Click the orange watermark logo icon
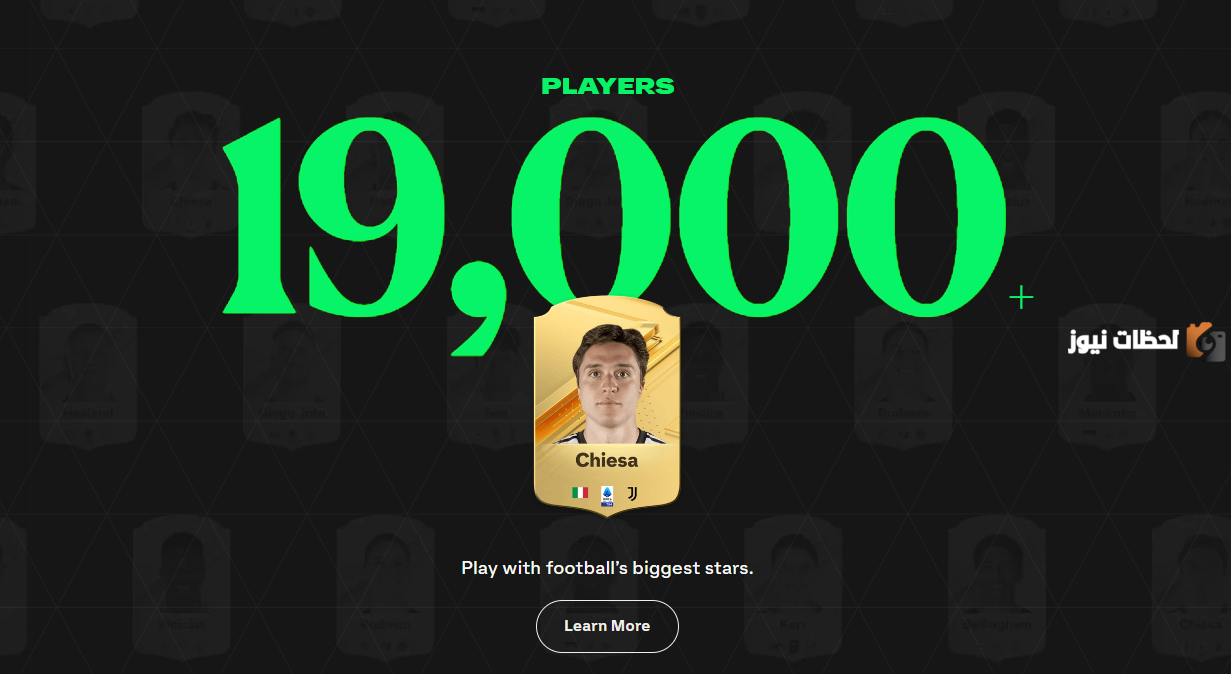This screenshot has height=674, width=1231. 1205,341
